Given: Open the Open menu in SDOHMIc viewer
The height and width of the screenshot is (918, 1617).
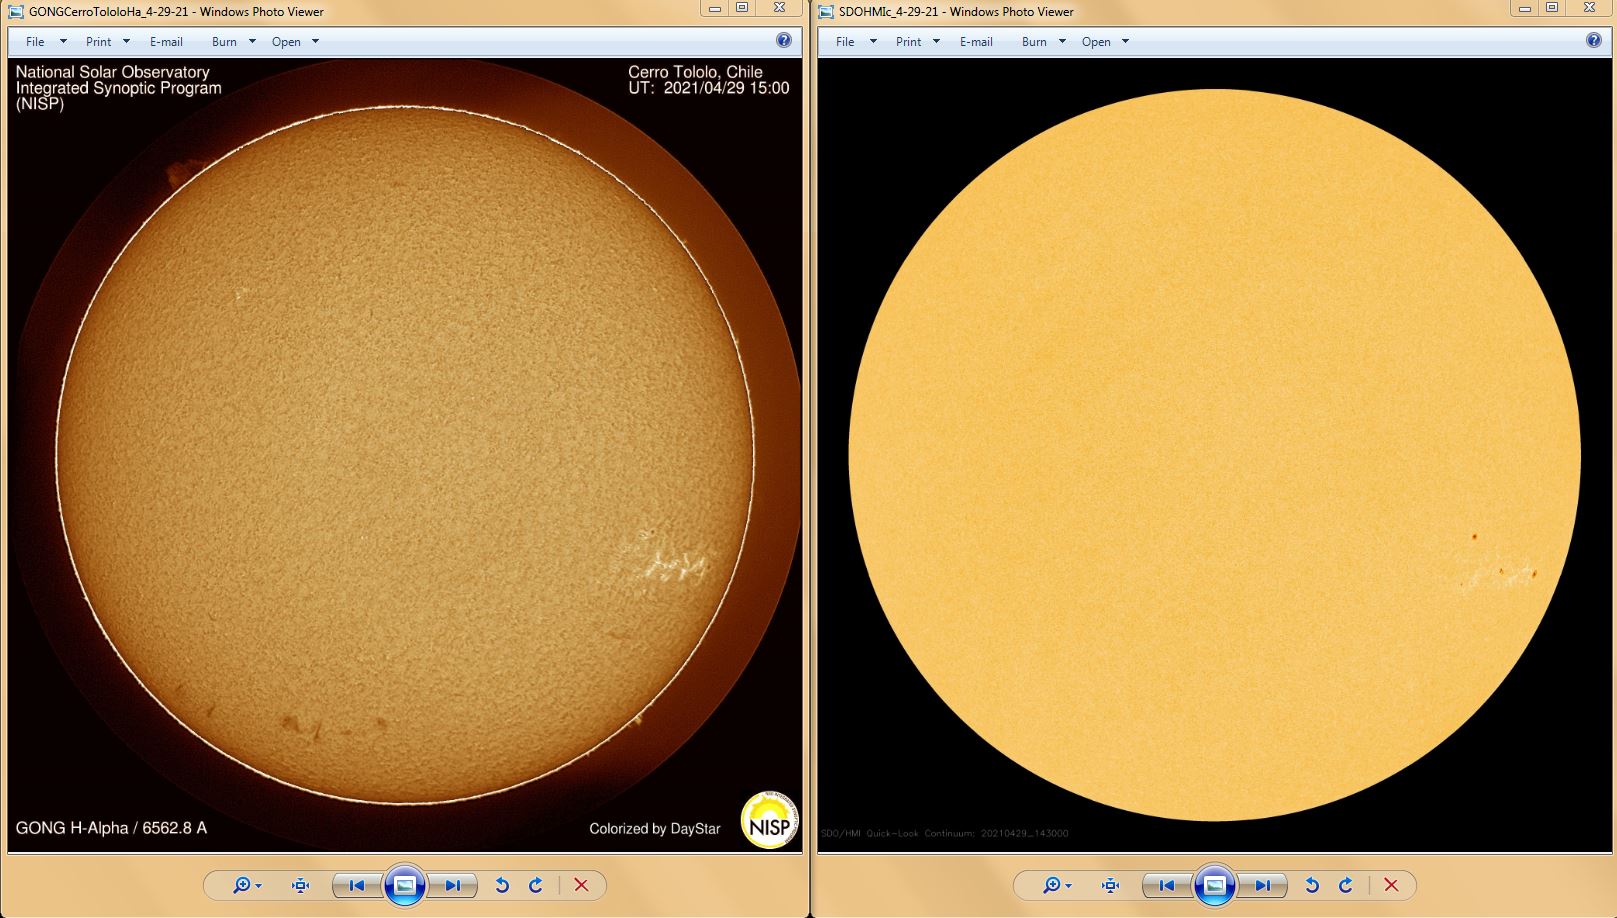Looking at the screenshot, I should tap(1096, 42).
